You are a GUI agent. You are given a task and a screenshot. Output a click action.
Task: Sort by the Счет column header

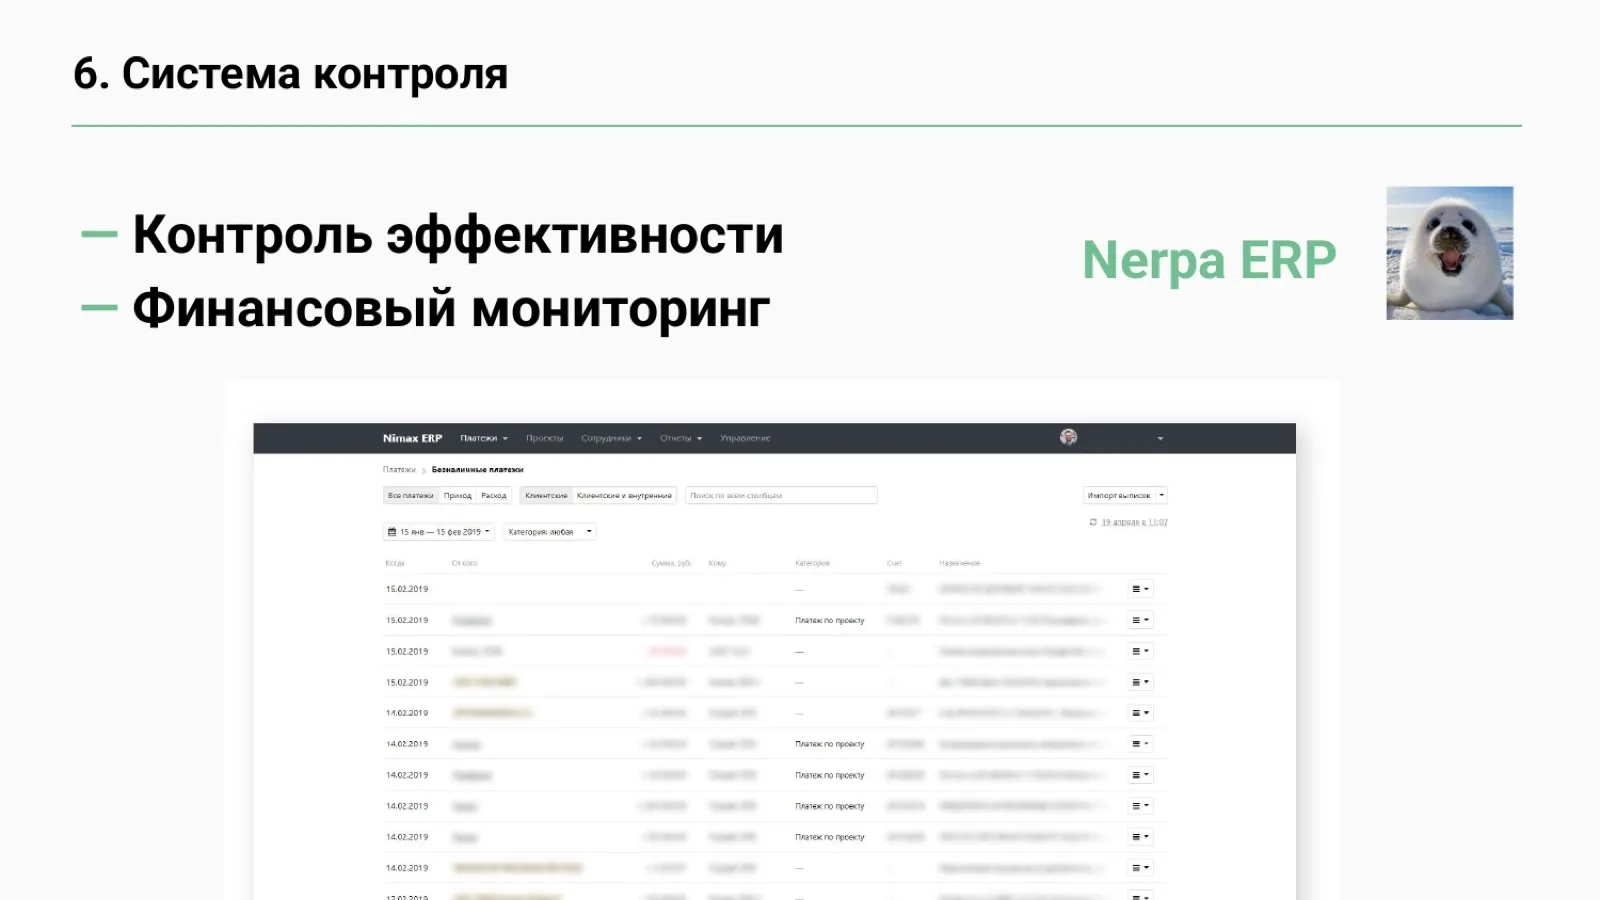pos(894,563)
